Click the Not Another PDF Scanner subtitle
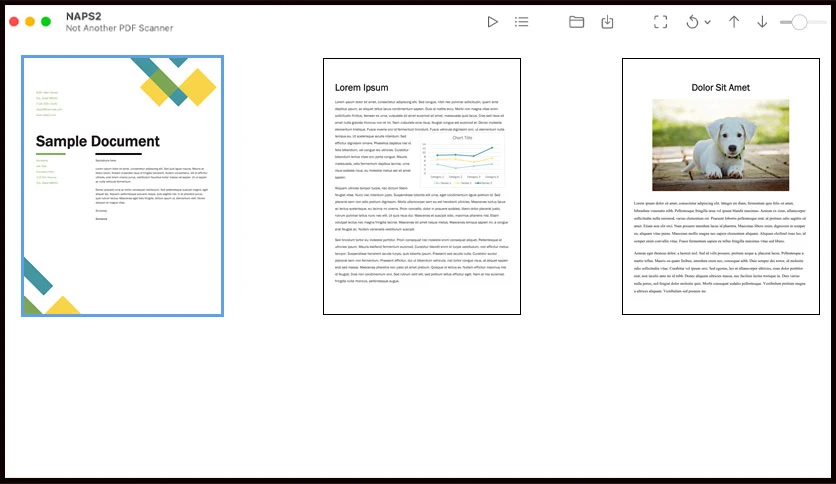The width and height of the screenshot is (836, 484). click(119, 28)
